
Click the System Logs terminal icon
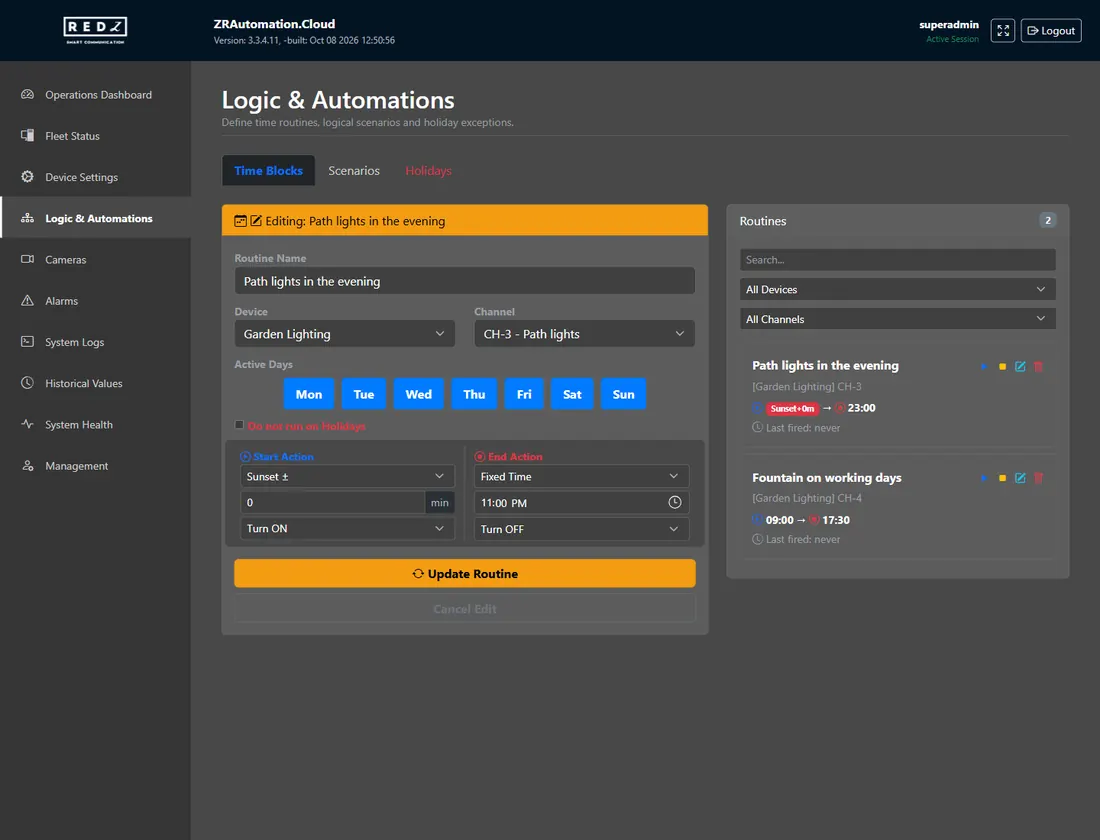coord(27,342)
